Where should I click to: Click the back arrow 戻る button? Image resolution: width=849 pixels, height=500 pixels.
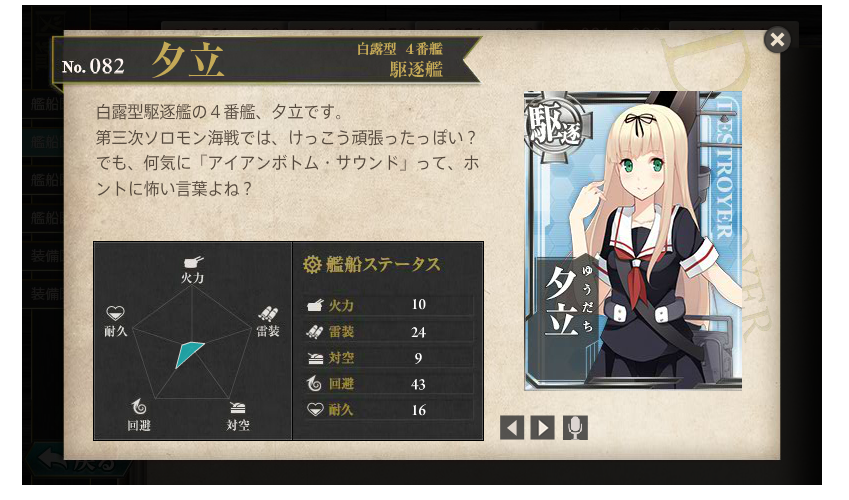click(x=79, y=459)
